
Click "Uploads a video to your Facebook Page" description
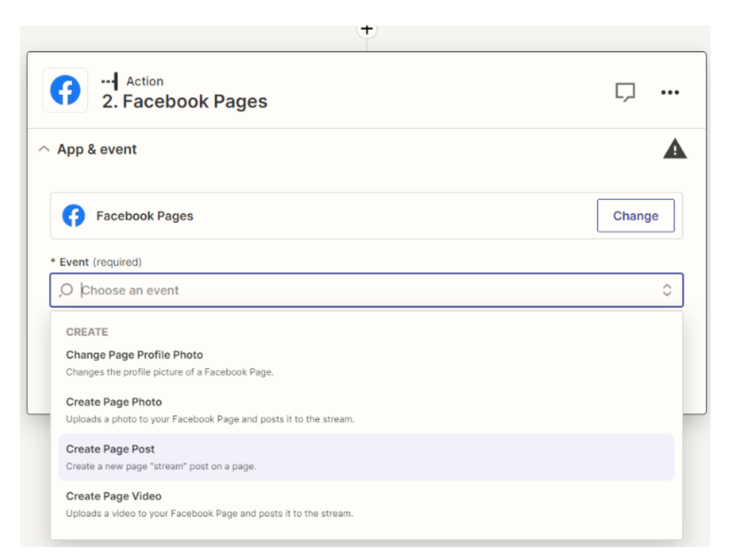point(209,513)
